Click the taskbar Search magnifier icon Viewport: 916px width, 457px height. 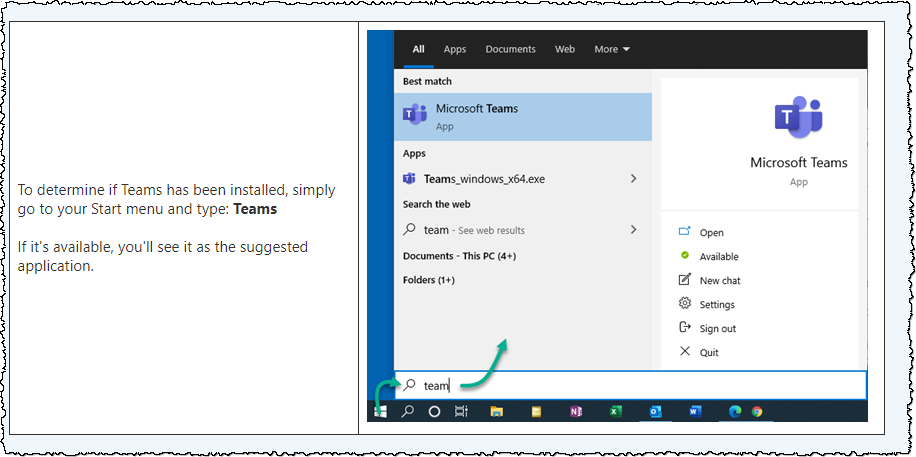(407, 411)
